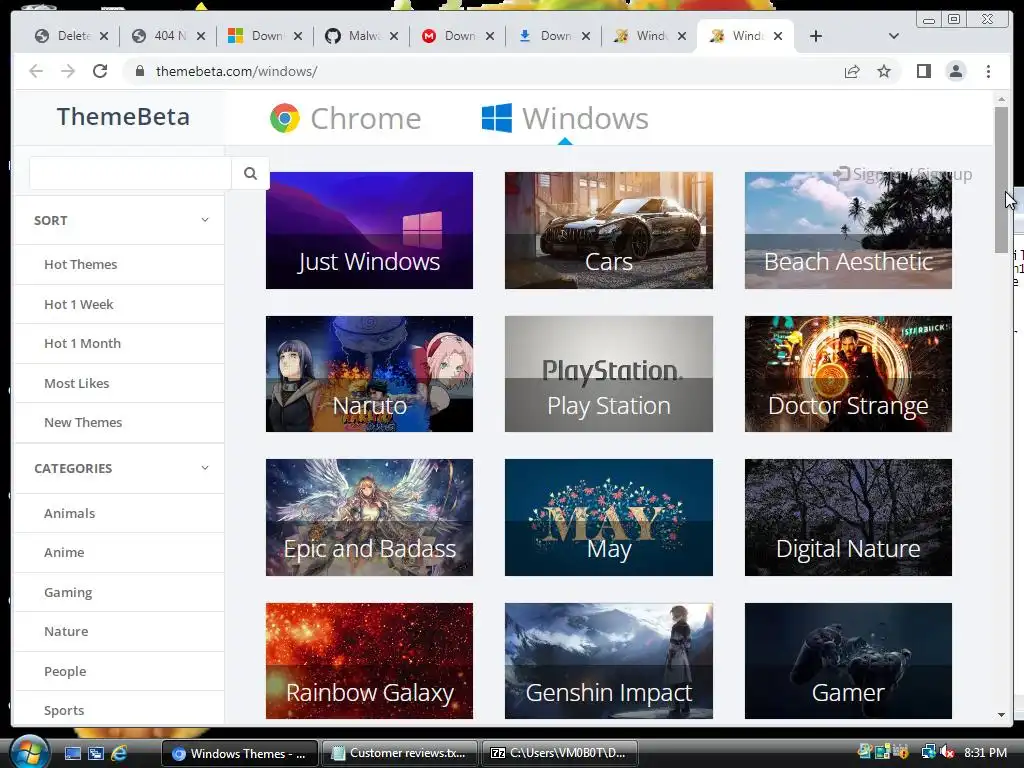Click the Sign in / Sign up link
The height and width of the screenshot is (768, 1024).
point(903,174)
